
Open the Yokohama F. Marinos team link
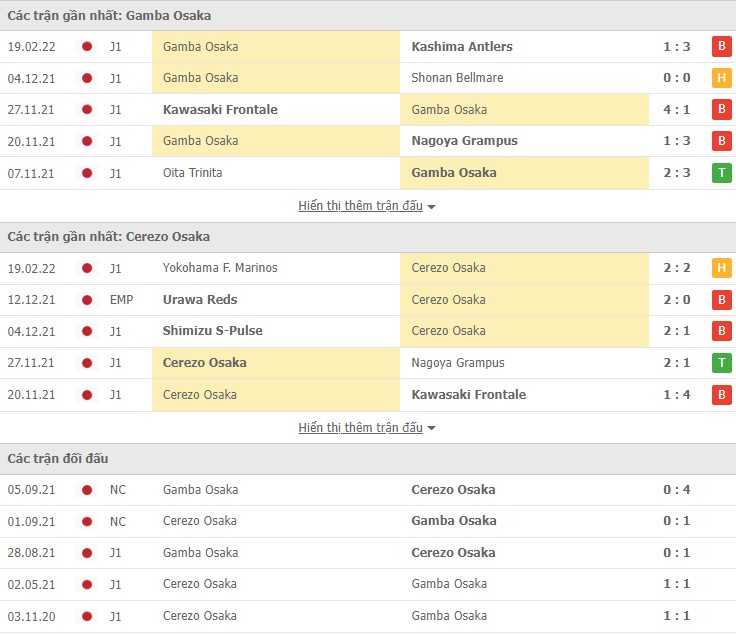220,268
